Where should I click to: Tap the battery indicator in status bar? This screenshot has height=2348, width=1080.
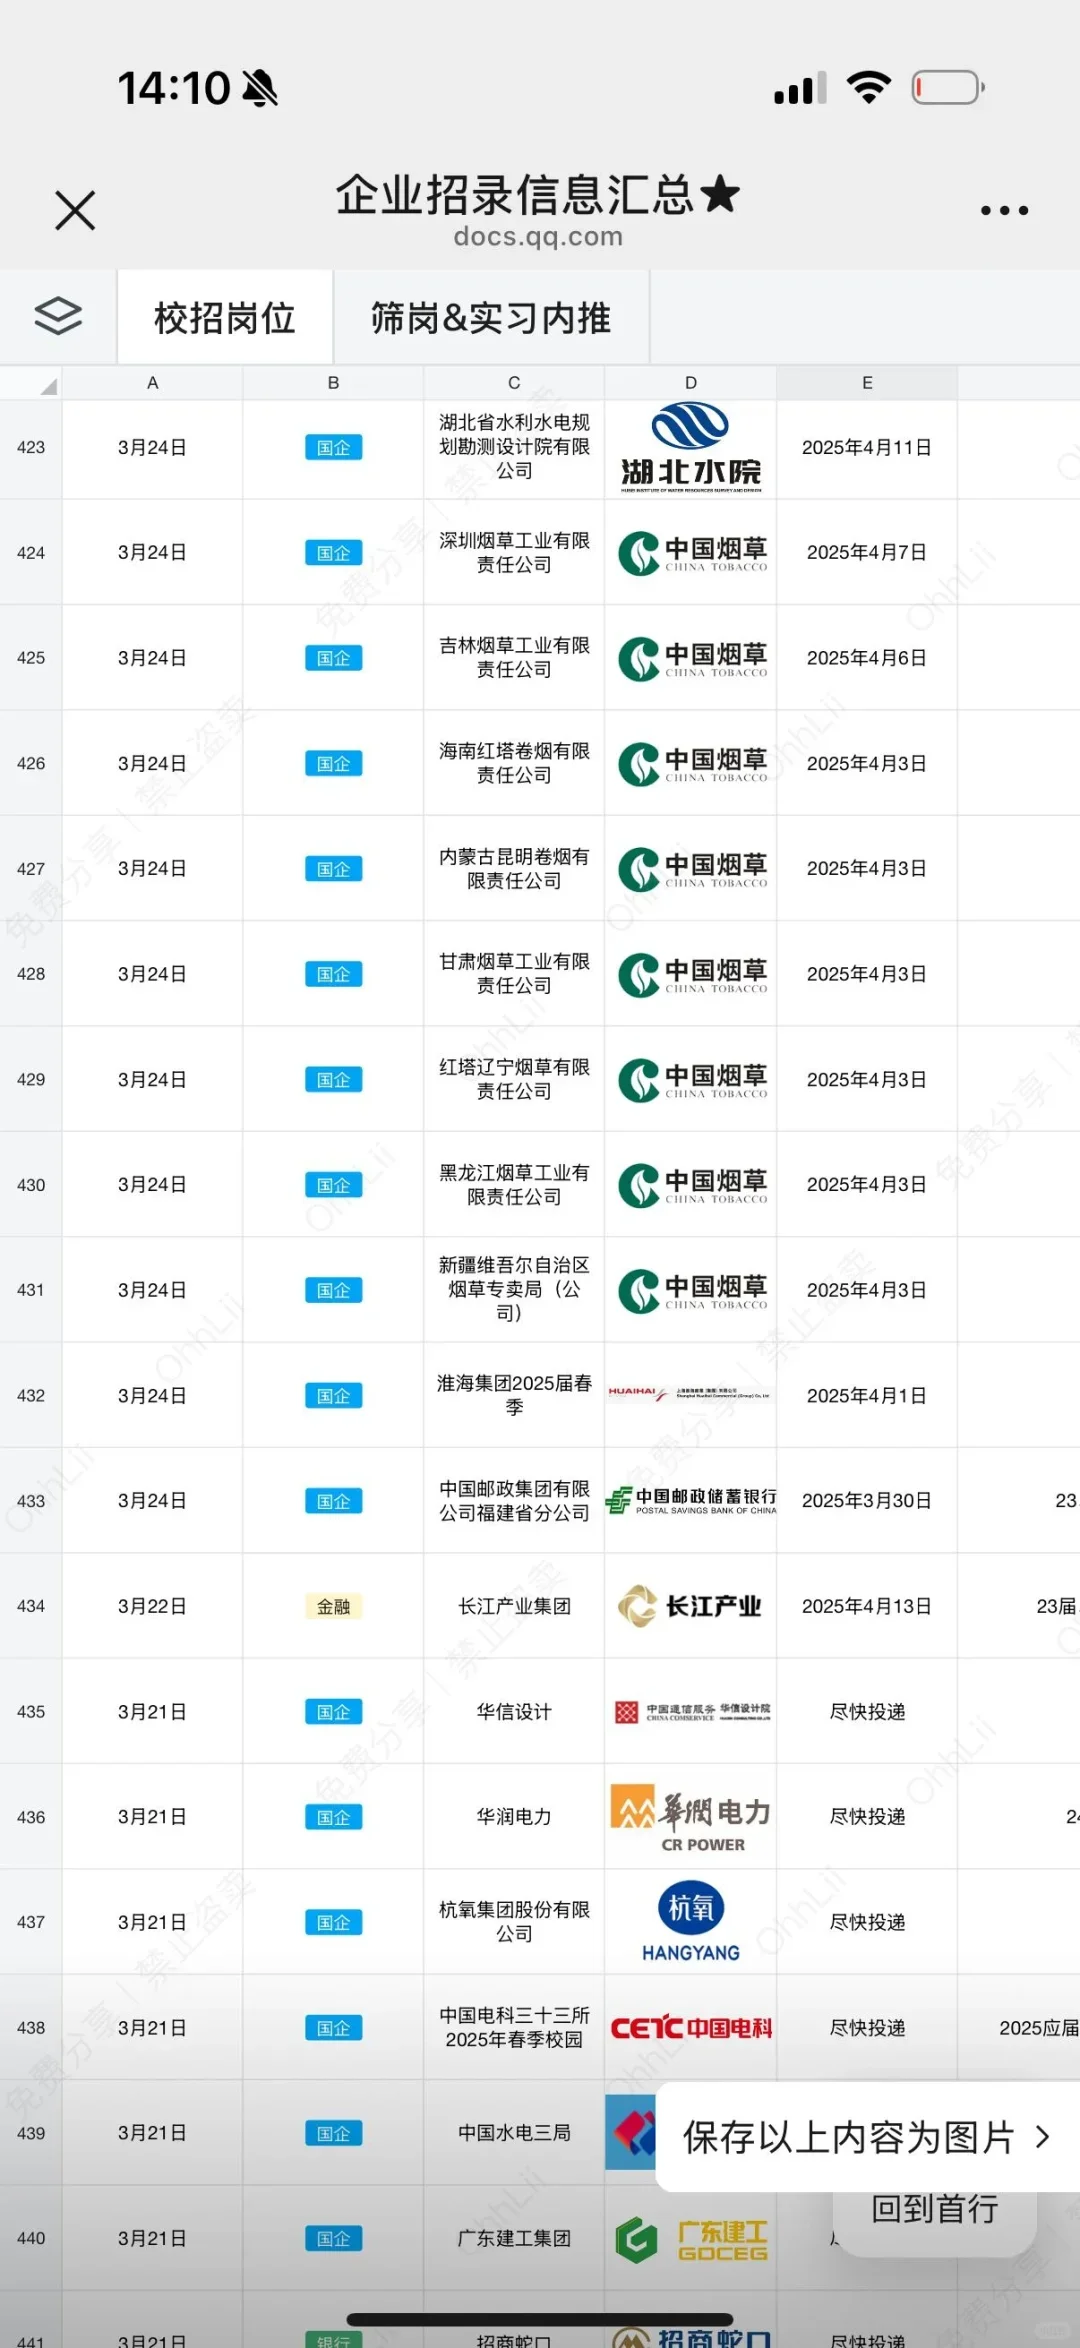click(948, 88)
